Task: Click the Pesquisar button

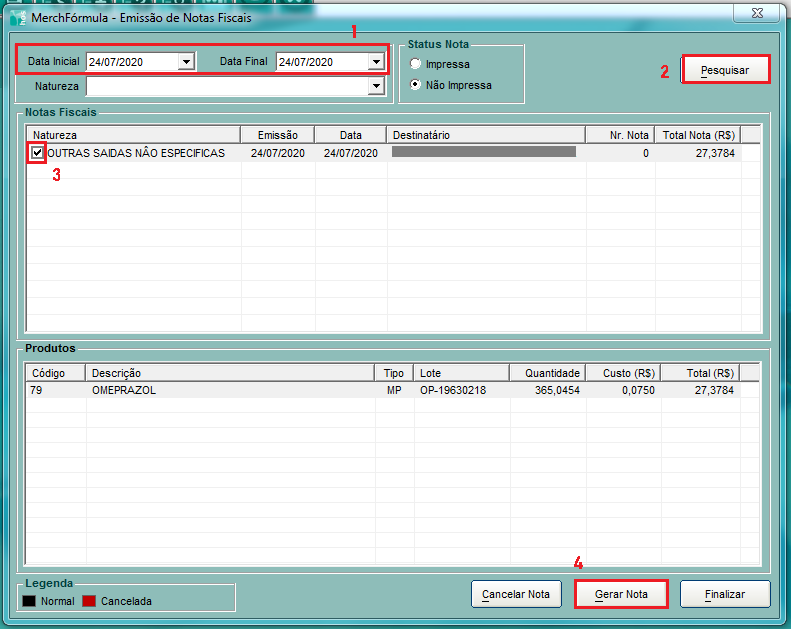Action: tap(725, 70)
